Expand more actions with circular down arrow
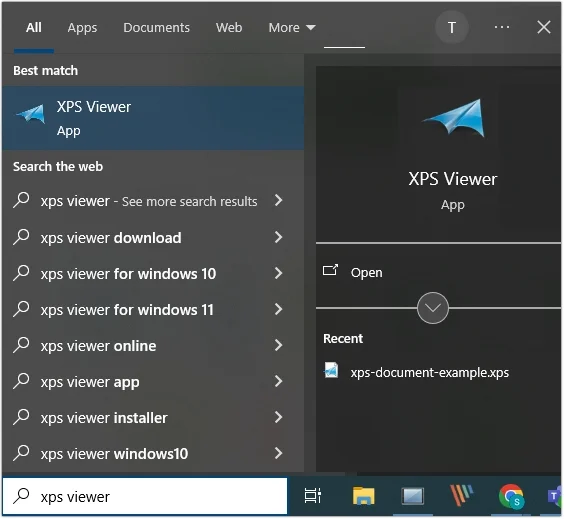The height and width of the screenshot is (519, 564). tap(433, 308)
